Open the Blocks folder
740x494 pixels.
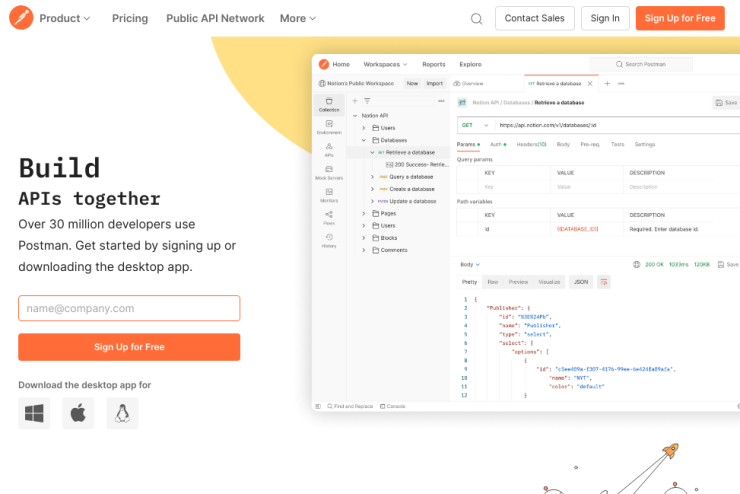(385, 238)
